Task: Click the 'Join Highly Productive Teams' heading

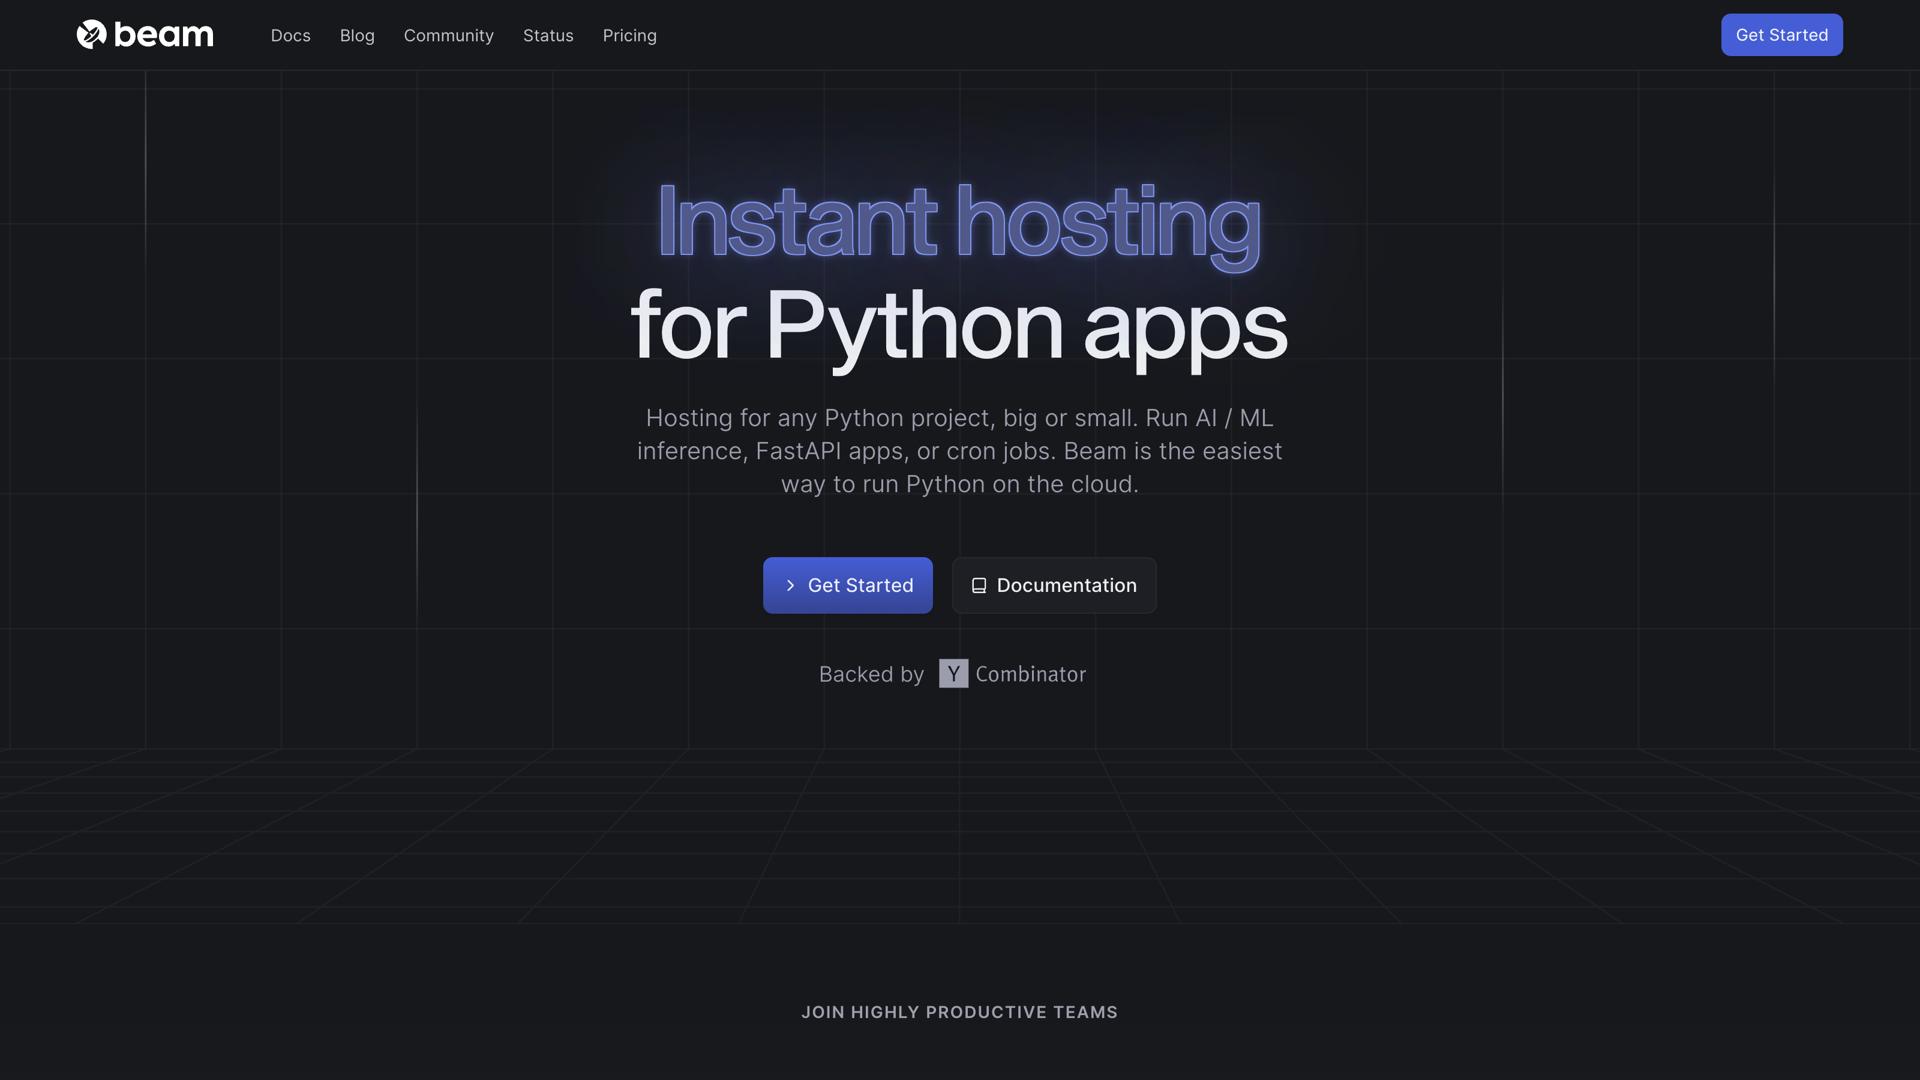Action: 959,1012
